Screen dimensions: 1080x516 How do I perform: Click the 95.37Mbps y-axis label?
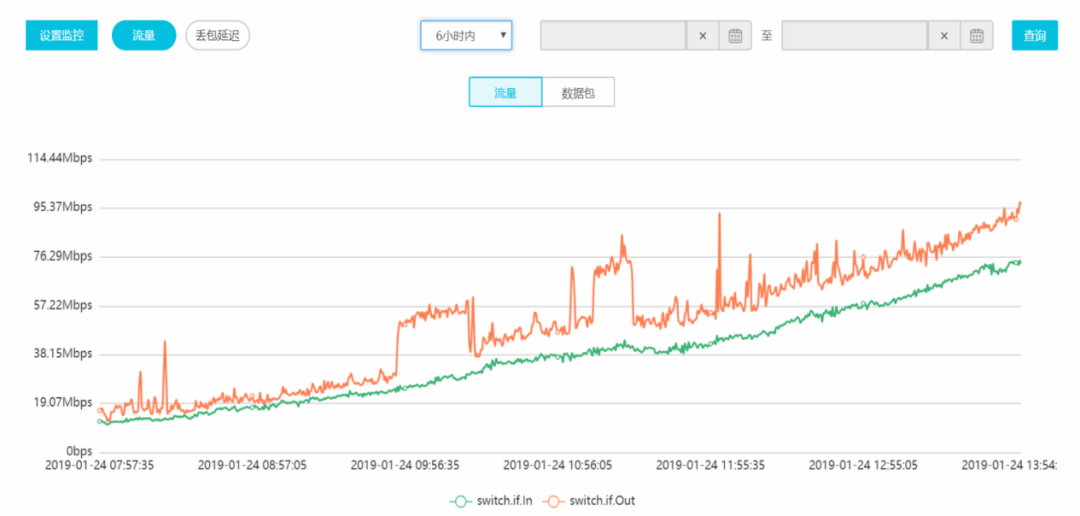(60, 207)
